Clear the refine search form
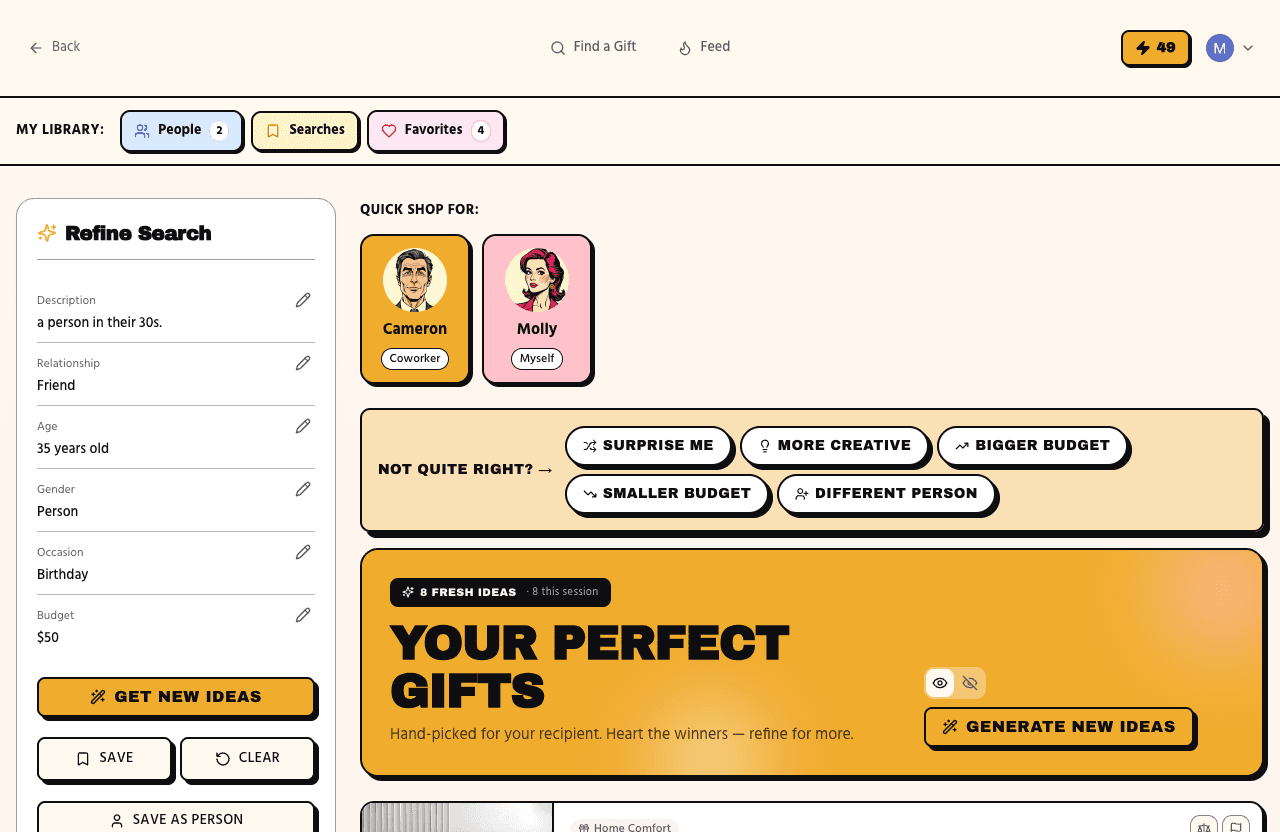Screen dimensions: 1280x832 tap(248, 758)
